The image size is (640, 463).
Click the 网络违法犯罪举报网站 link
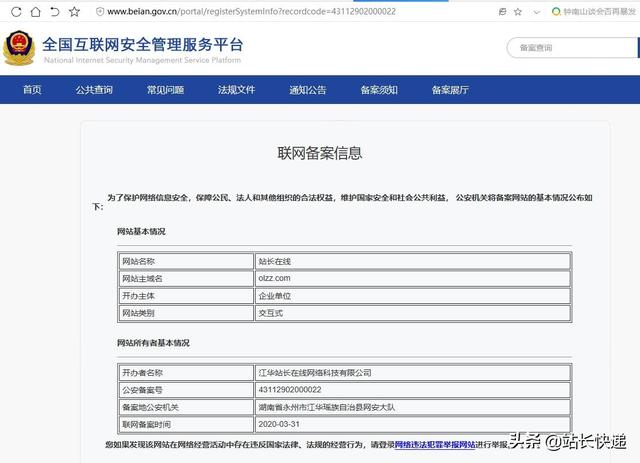coord(435,444)
